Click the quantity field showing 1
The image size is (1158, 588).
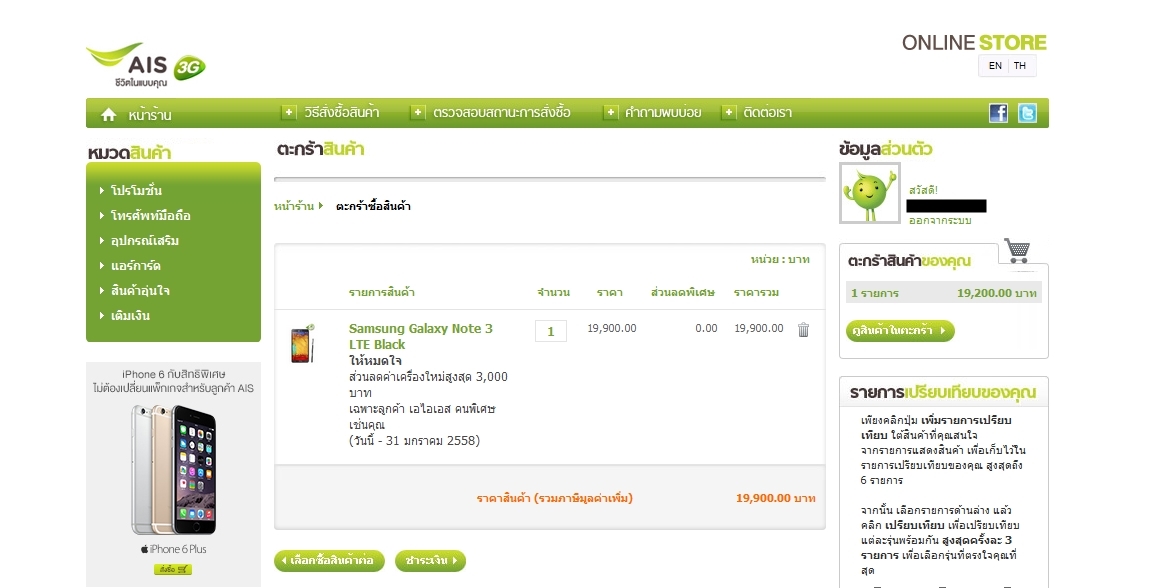pos(551,331)
